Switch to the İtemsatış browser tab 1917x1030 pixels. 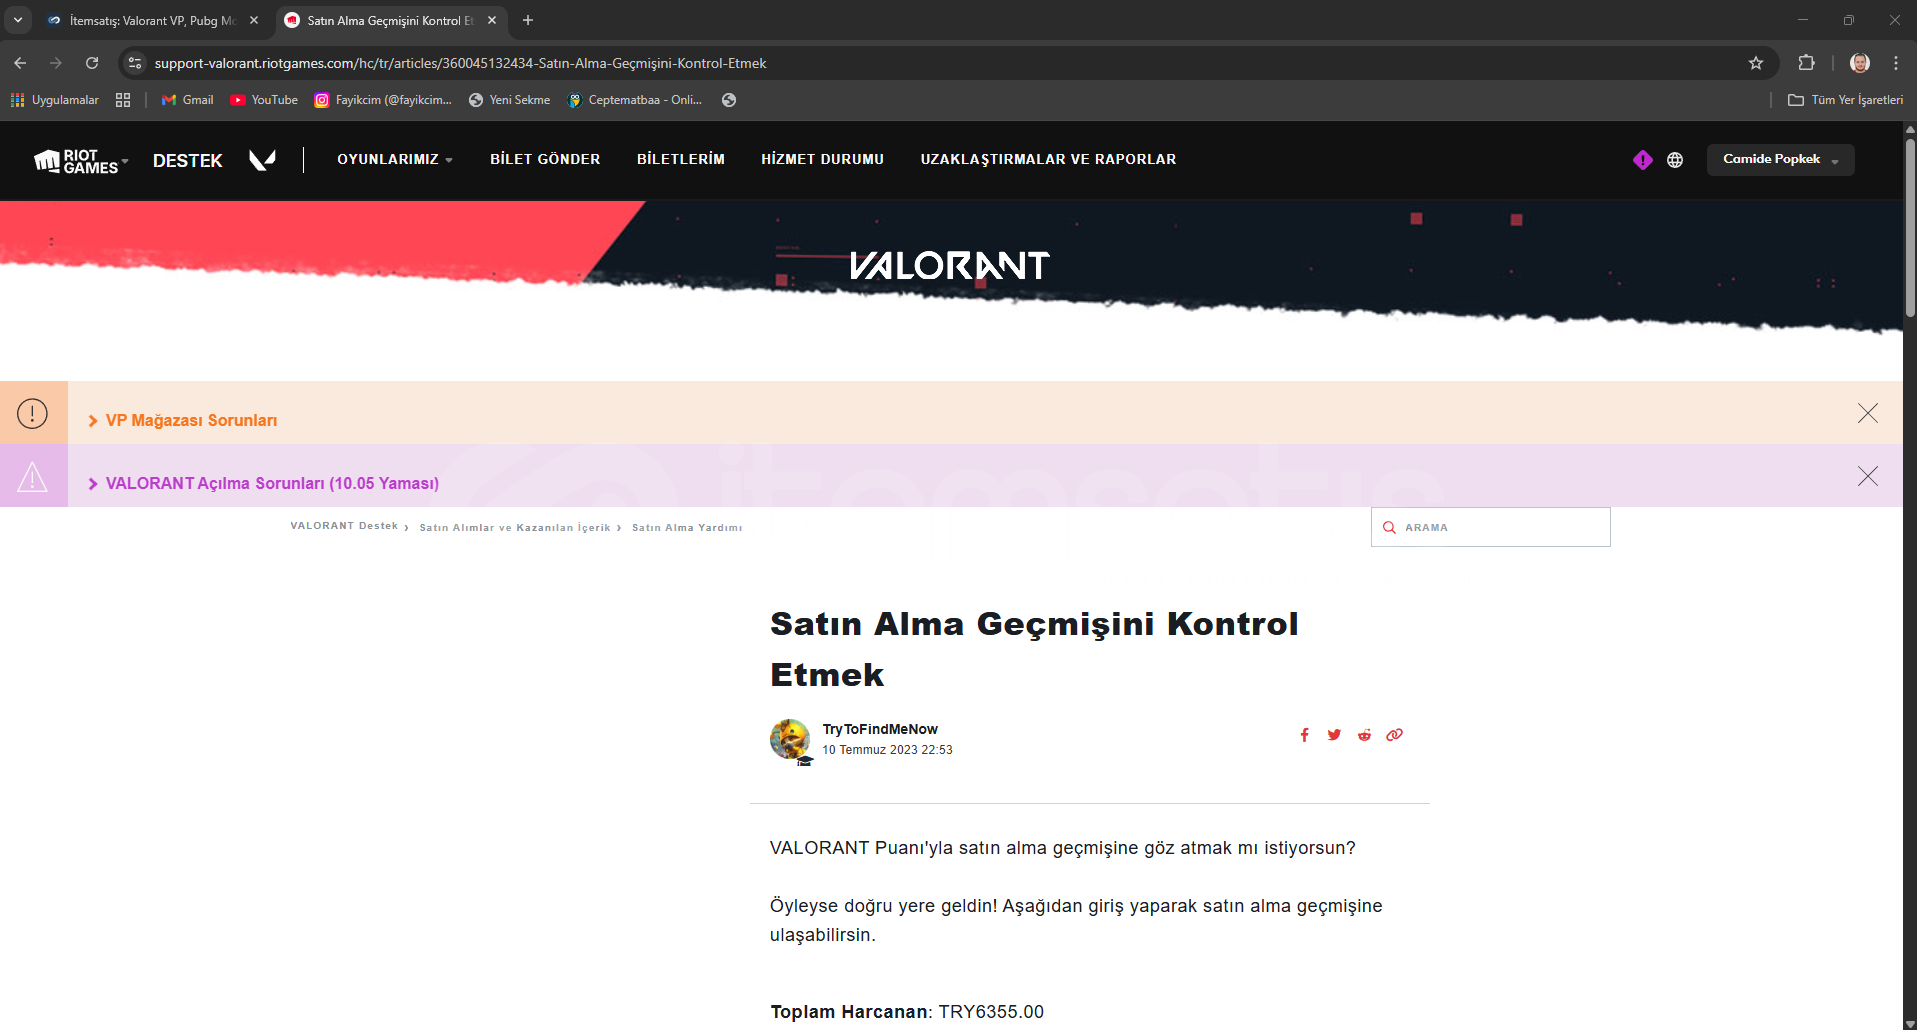coord(151,20)
